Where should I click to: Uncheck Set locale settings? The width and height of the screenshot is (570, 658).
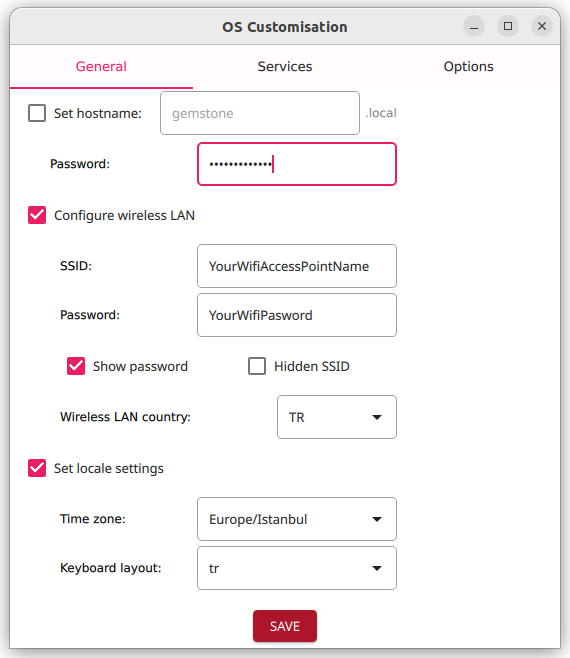[x=37, y=468]
